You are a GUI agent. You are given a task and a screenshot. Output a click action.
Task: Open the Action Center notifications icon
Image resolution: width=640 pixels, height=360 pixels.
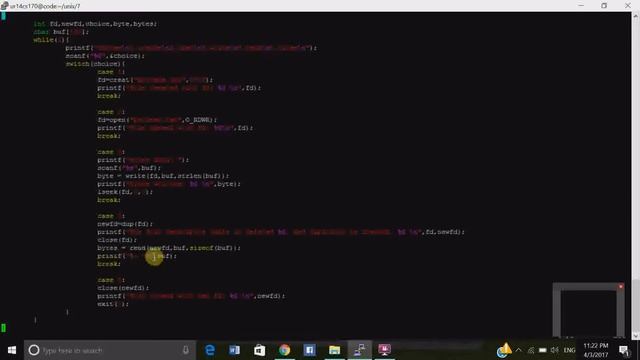coord(624,350)
